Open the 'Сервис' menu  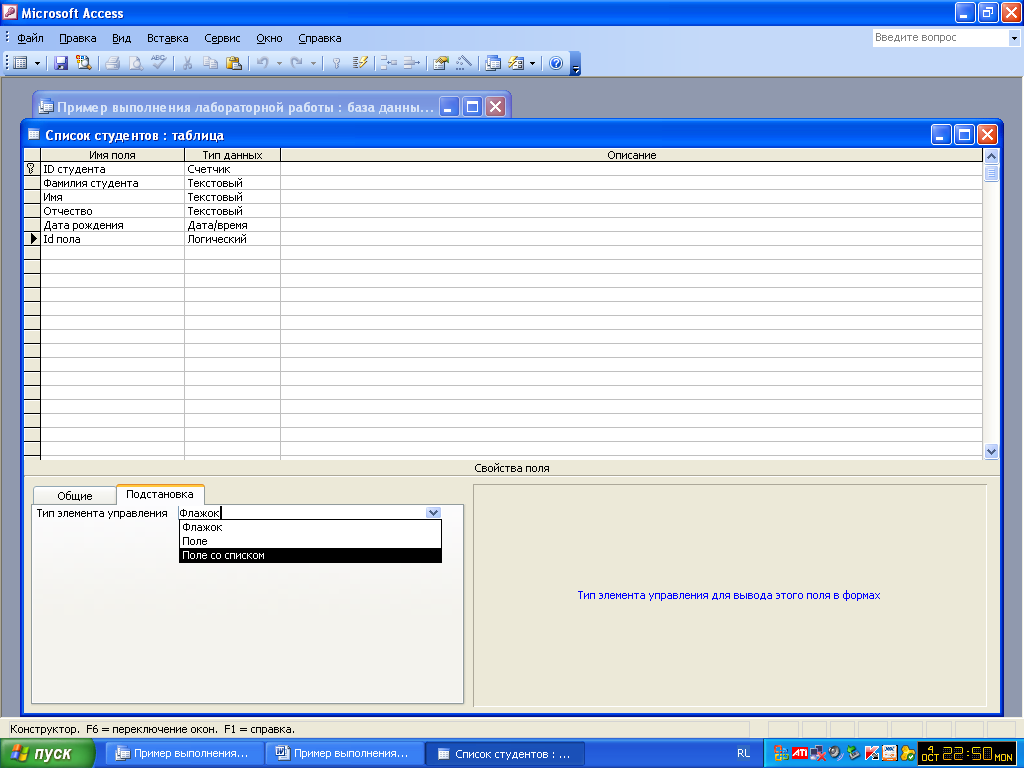[x=222, y=38]
